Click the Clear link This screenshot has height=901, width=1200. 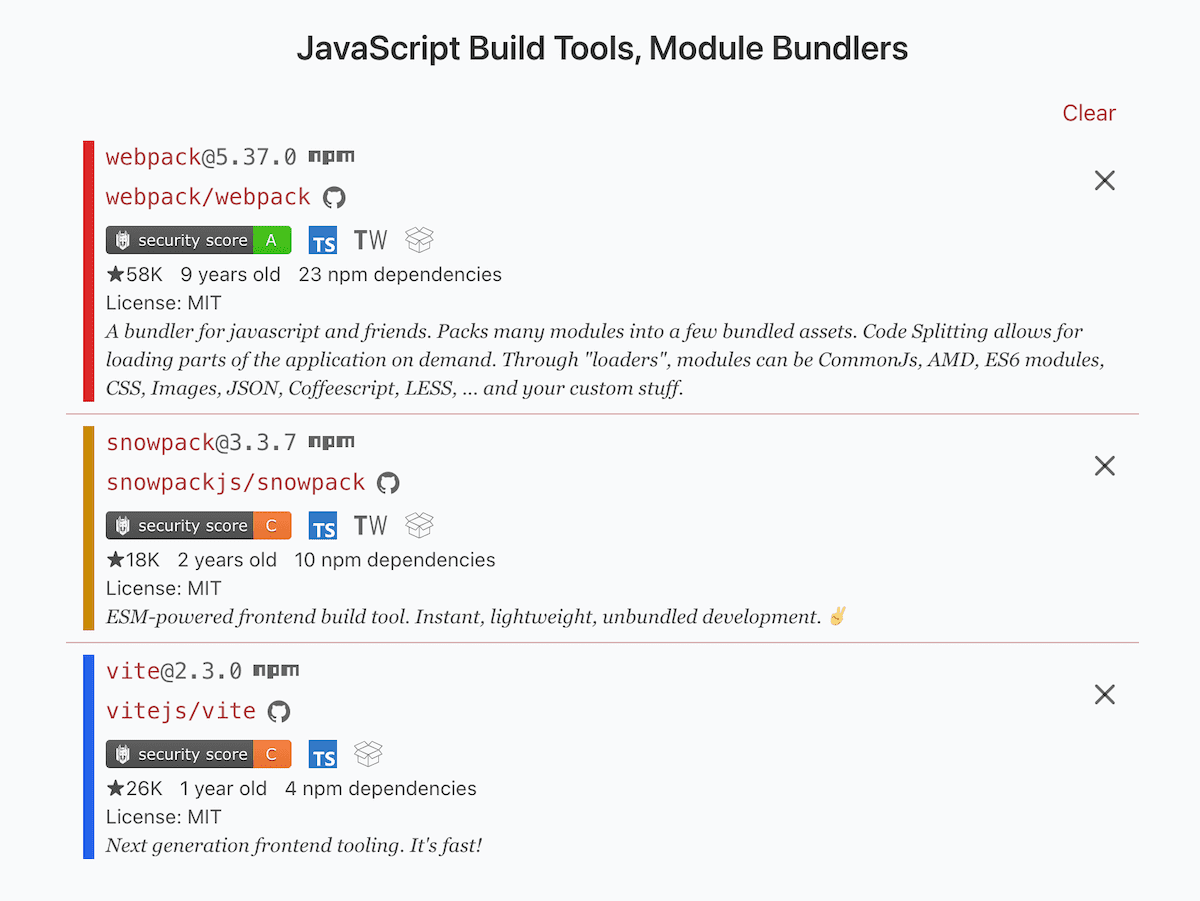point(1088,113)
